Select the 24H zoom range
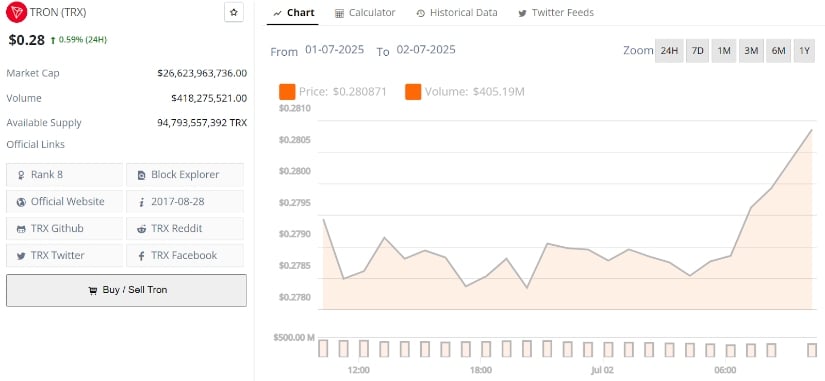 pyautogui.click(x=669, y=51)
